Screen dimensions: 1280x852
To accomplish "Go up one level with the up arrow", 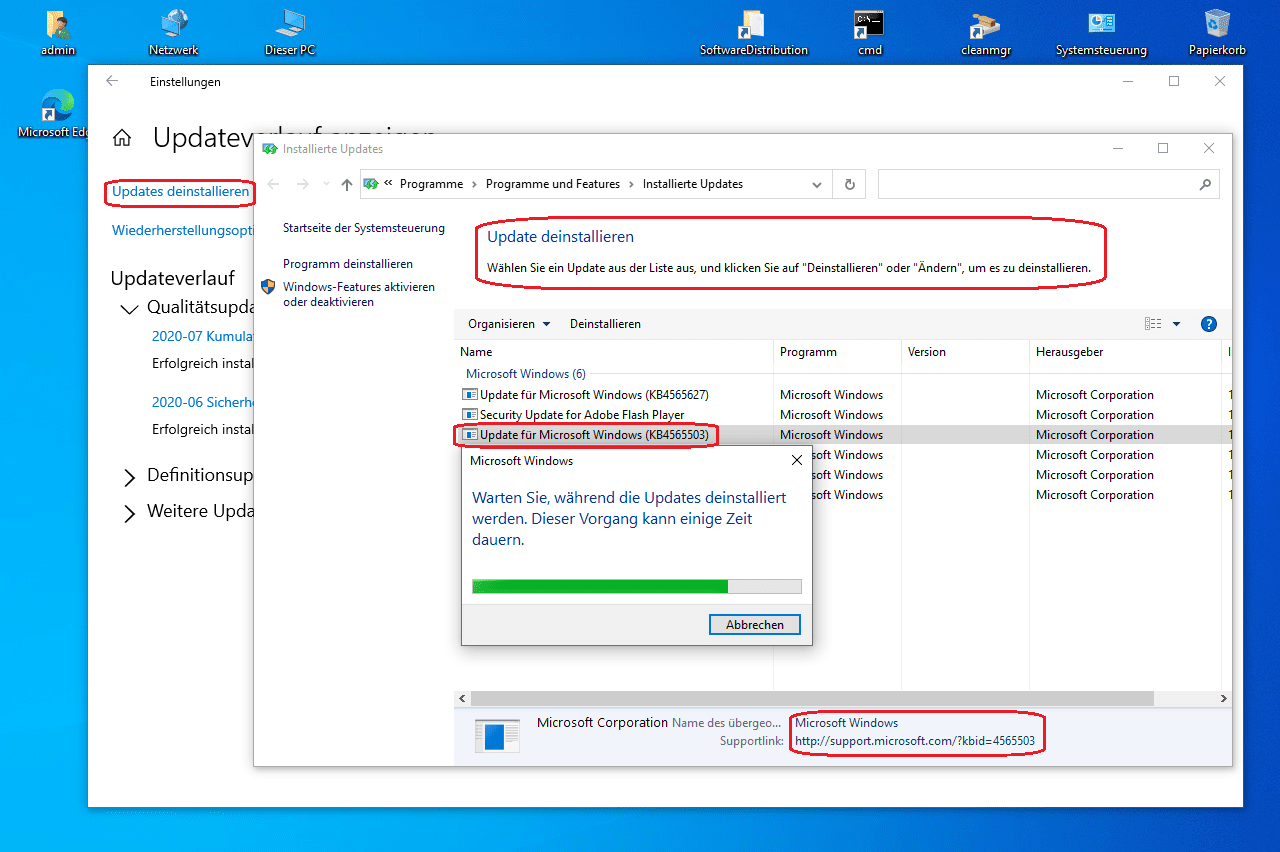I will click(347, 184).
